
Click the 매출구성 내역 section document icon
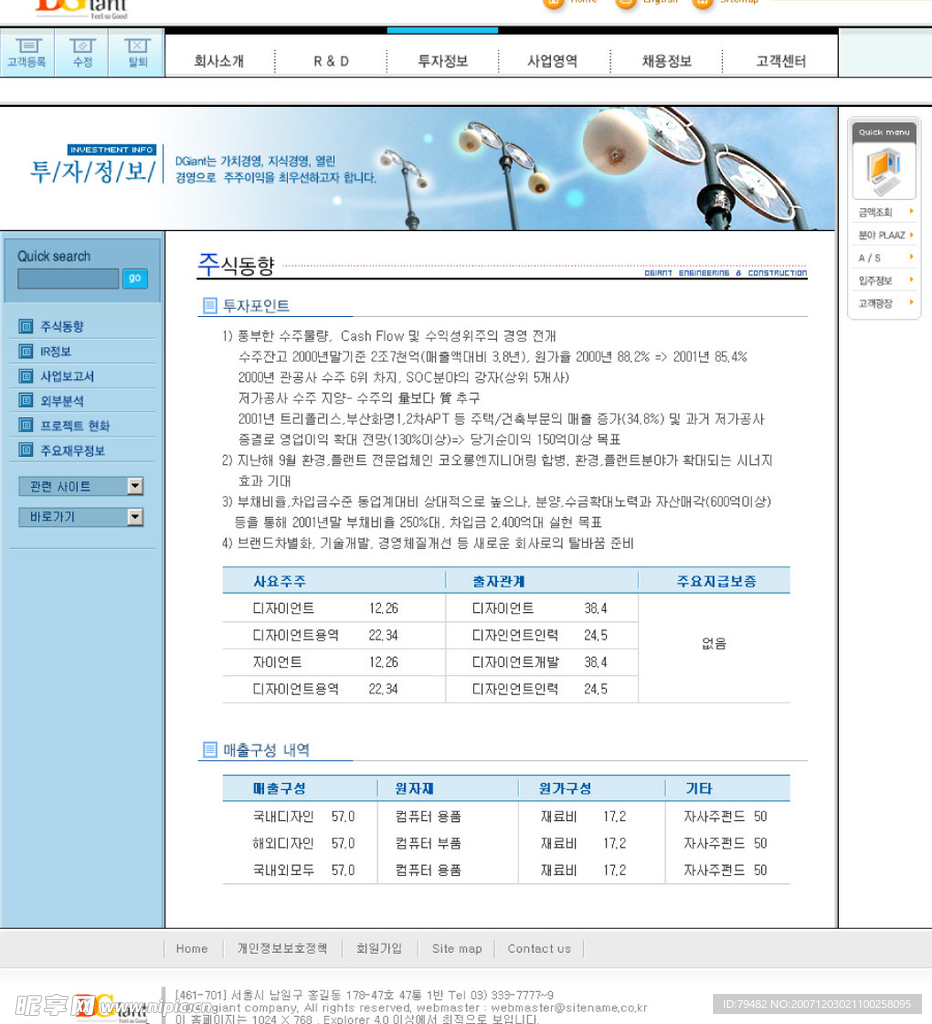point(210,749)
